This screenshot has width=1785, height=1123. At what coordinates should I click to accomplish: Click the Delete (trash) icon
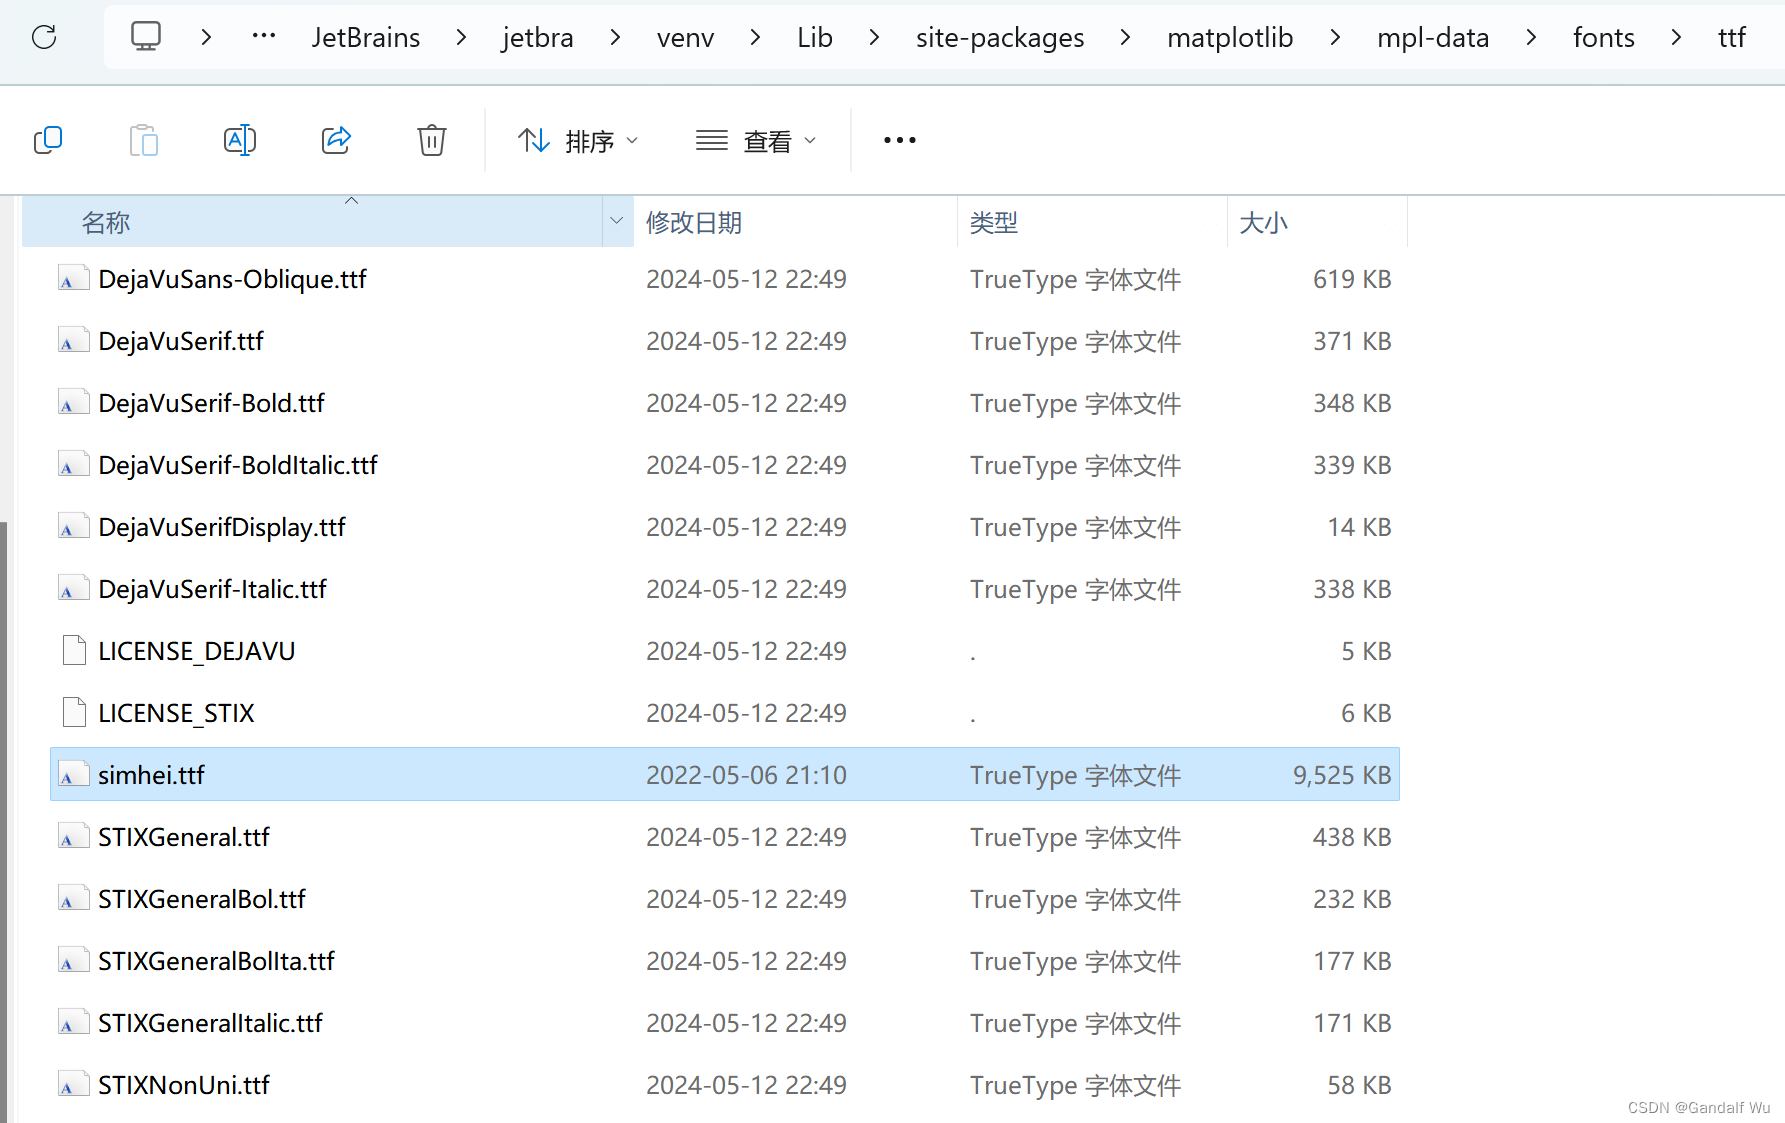(431, 140)
